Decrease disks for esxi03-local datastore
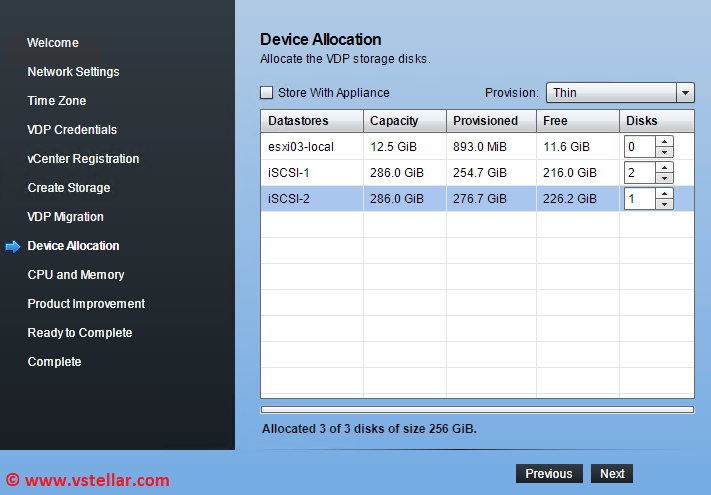This screenshot has width=711, height=495. [x=664, y=152]
